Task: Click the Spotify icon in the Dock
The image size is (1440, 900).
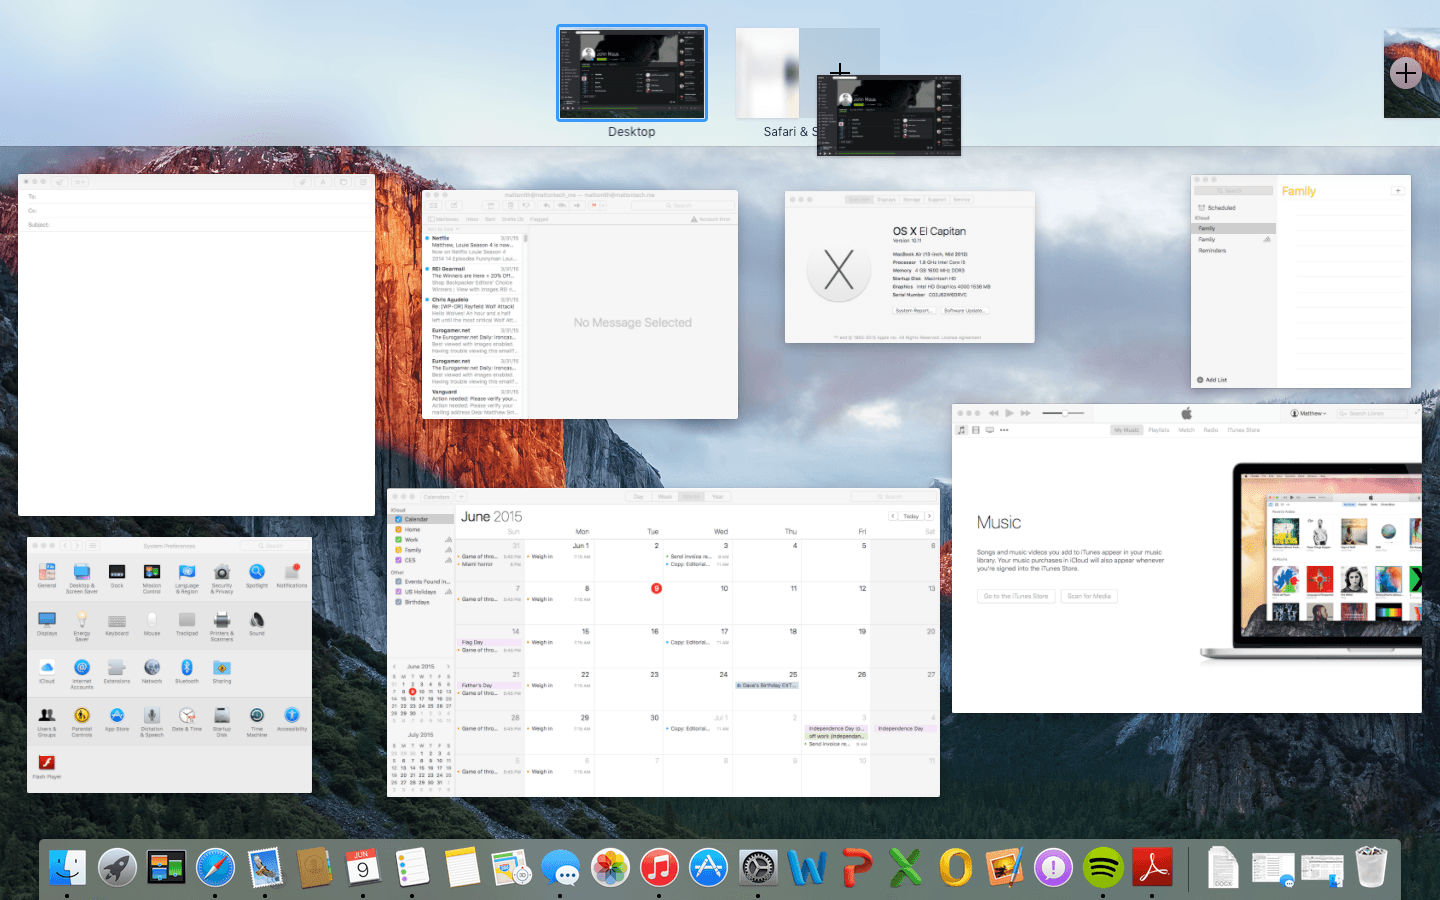Action: click(x=1103, y=868)
